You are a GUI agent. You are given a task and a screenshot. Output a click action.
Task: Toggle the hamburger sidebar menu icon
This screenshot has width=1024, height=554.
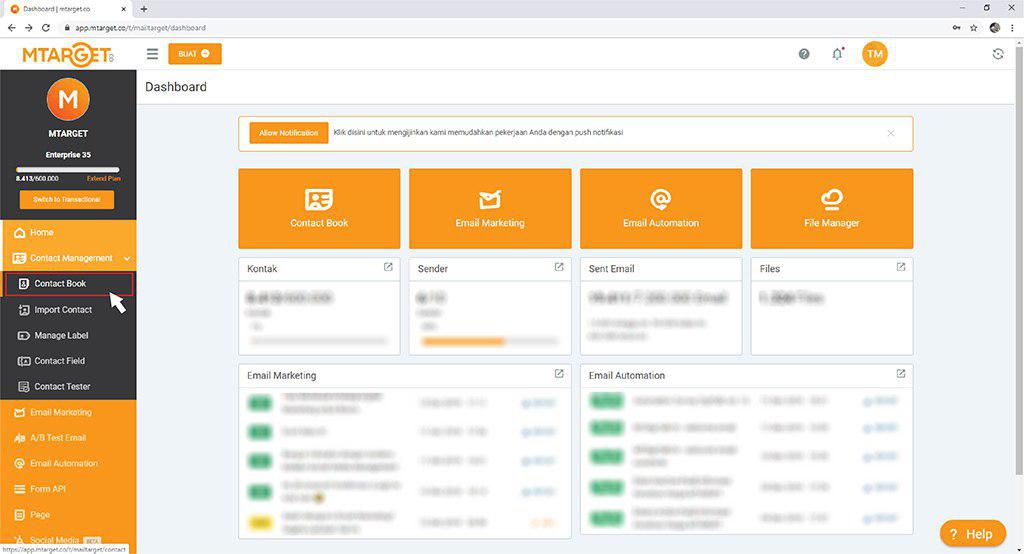[x=152, y=54]
